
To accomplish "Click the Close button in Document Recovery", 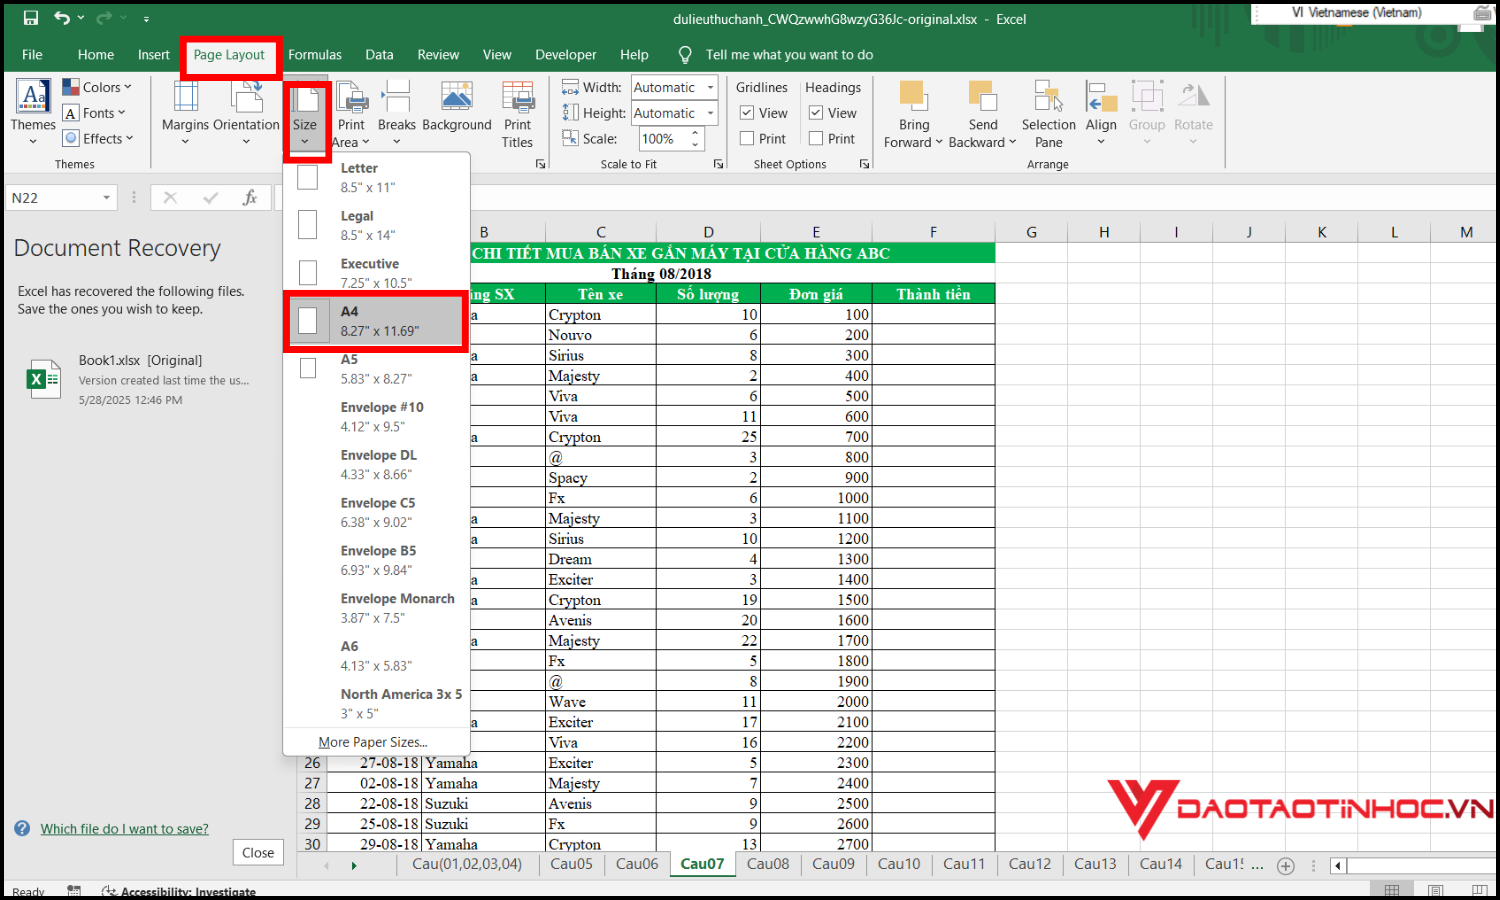I will coord(258,853).
